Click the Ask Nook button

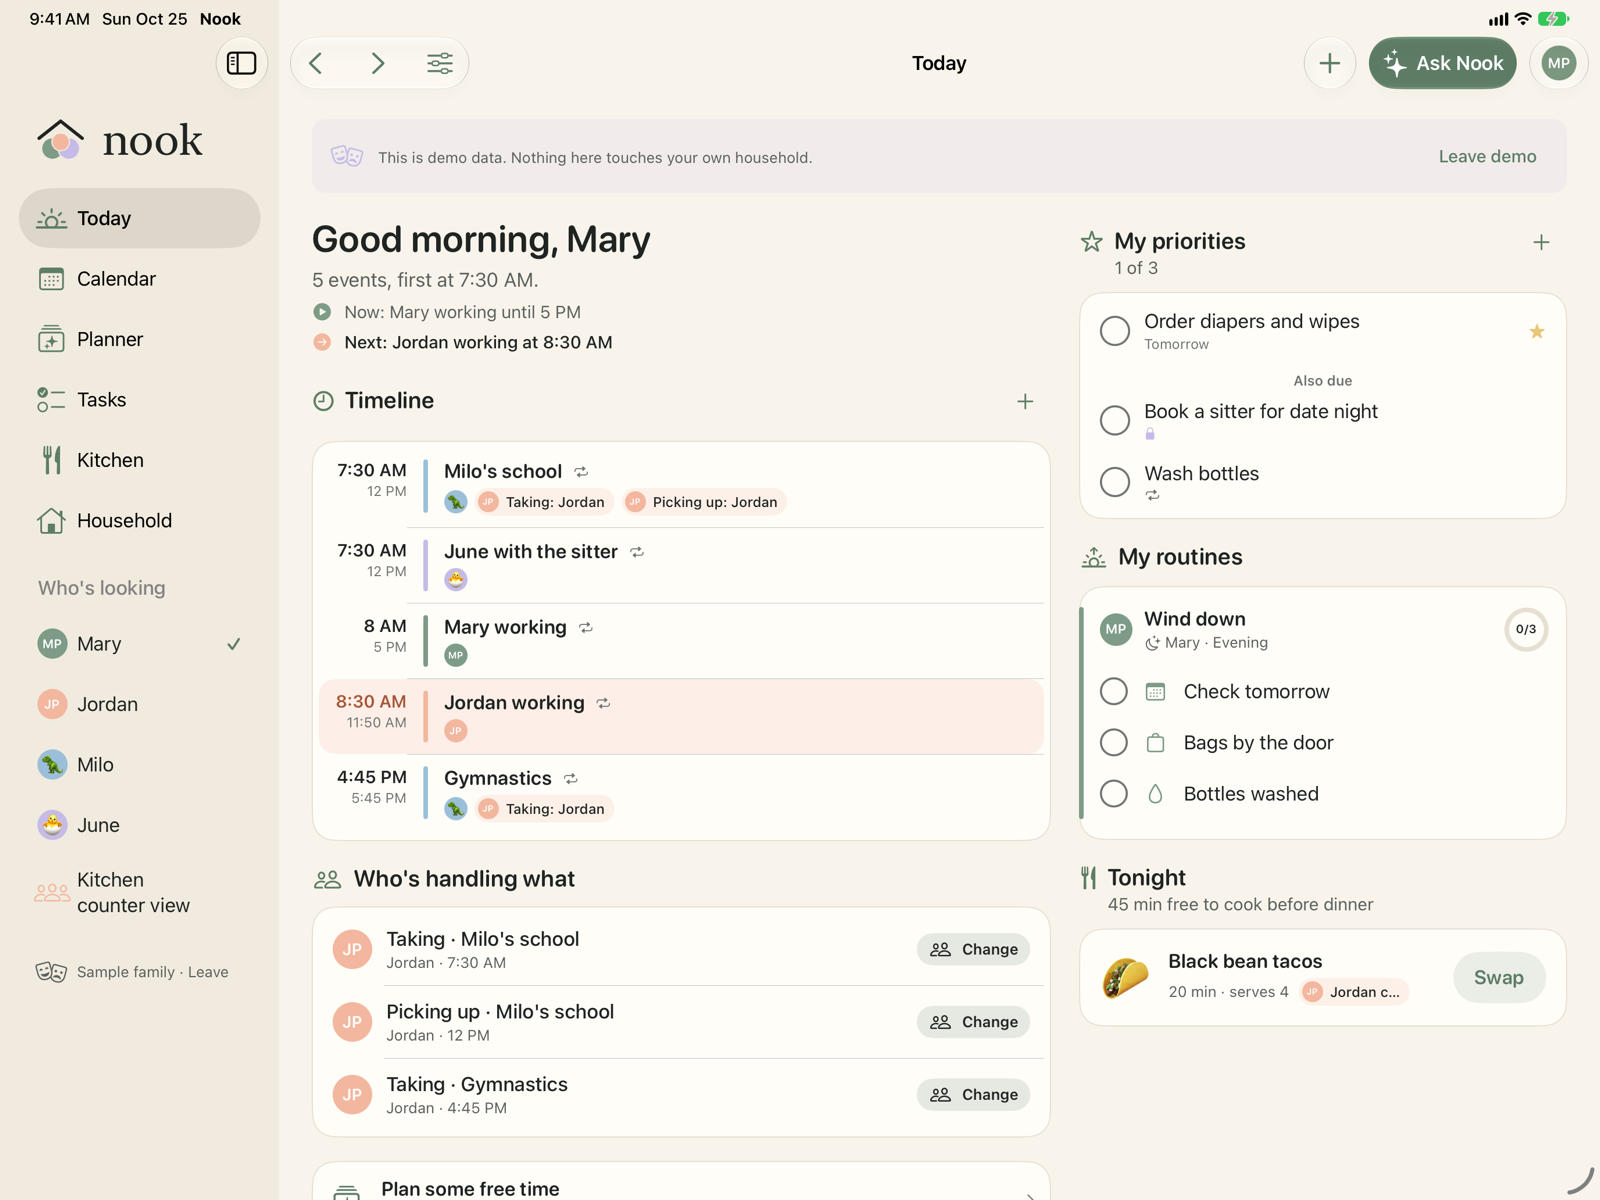click(x=1442, y=63)
